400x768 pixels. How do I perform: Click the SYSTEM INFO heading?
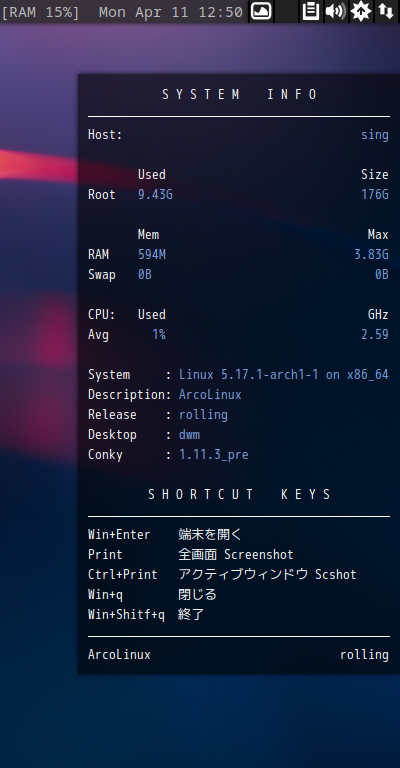(x=240, y=94)
